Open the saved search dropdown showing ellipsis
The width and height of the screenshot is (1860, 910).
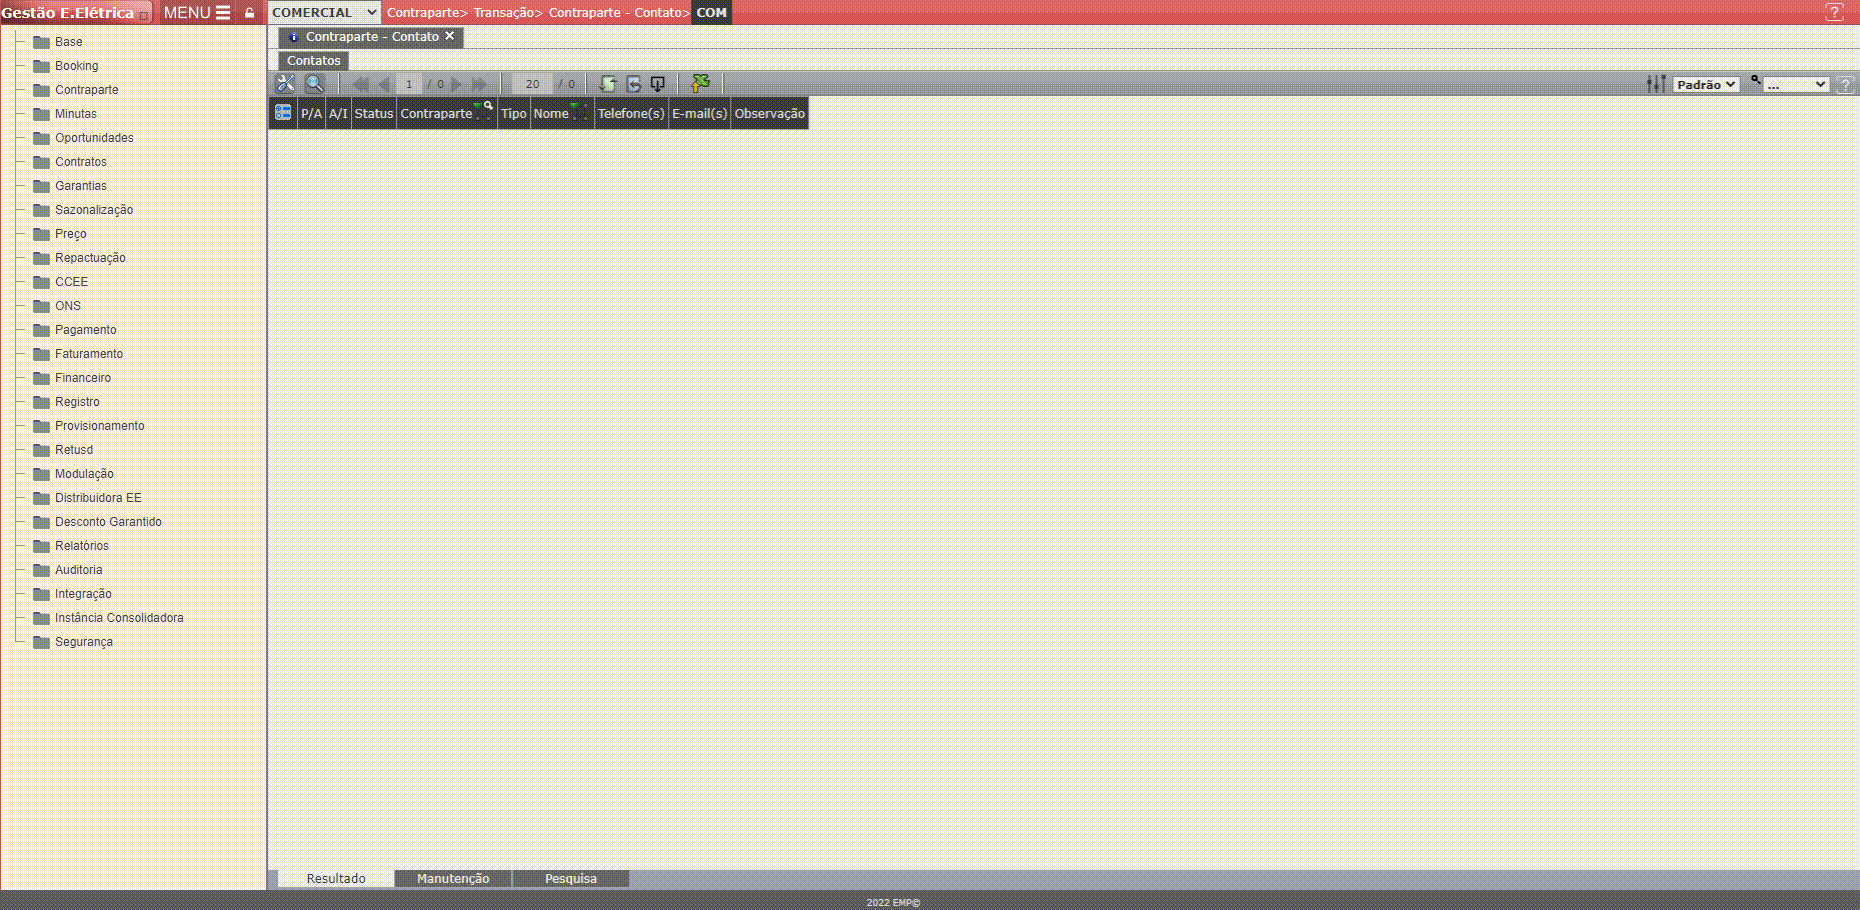(x=1796, y=85)
